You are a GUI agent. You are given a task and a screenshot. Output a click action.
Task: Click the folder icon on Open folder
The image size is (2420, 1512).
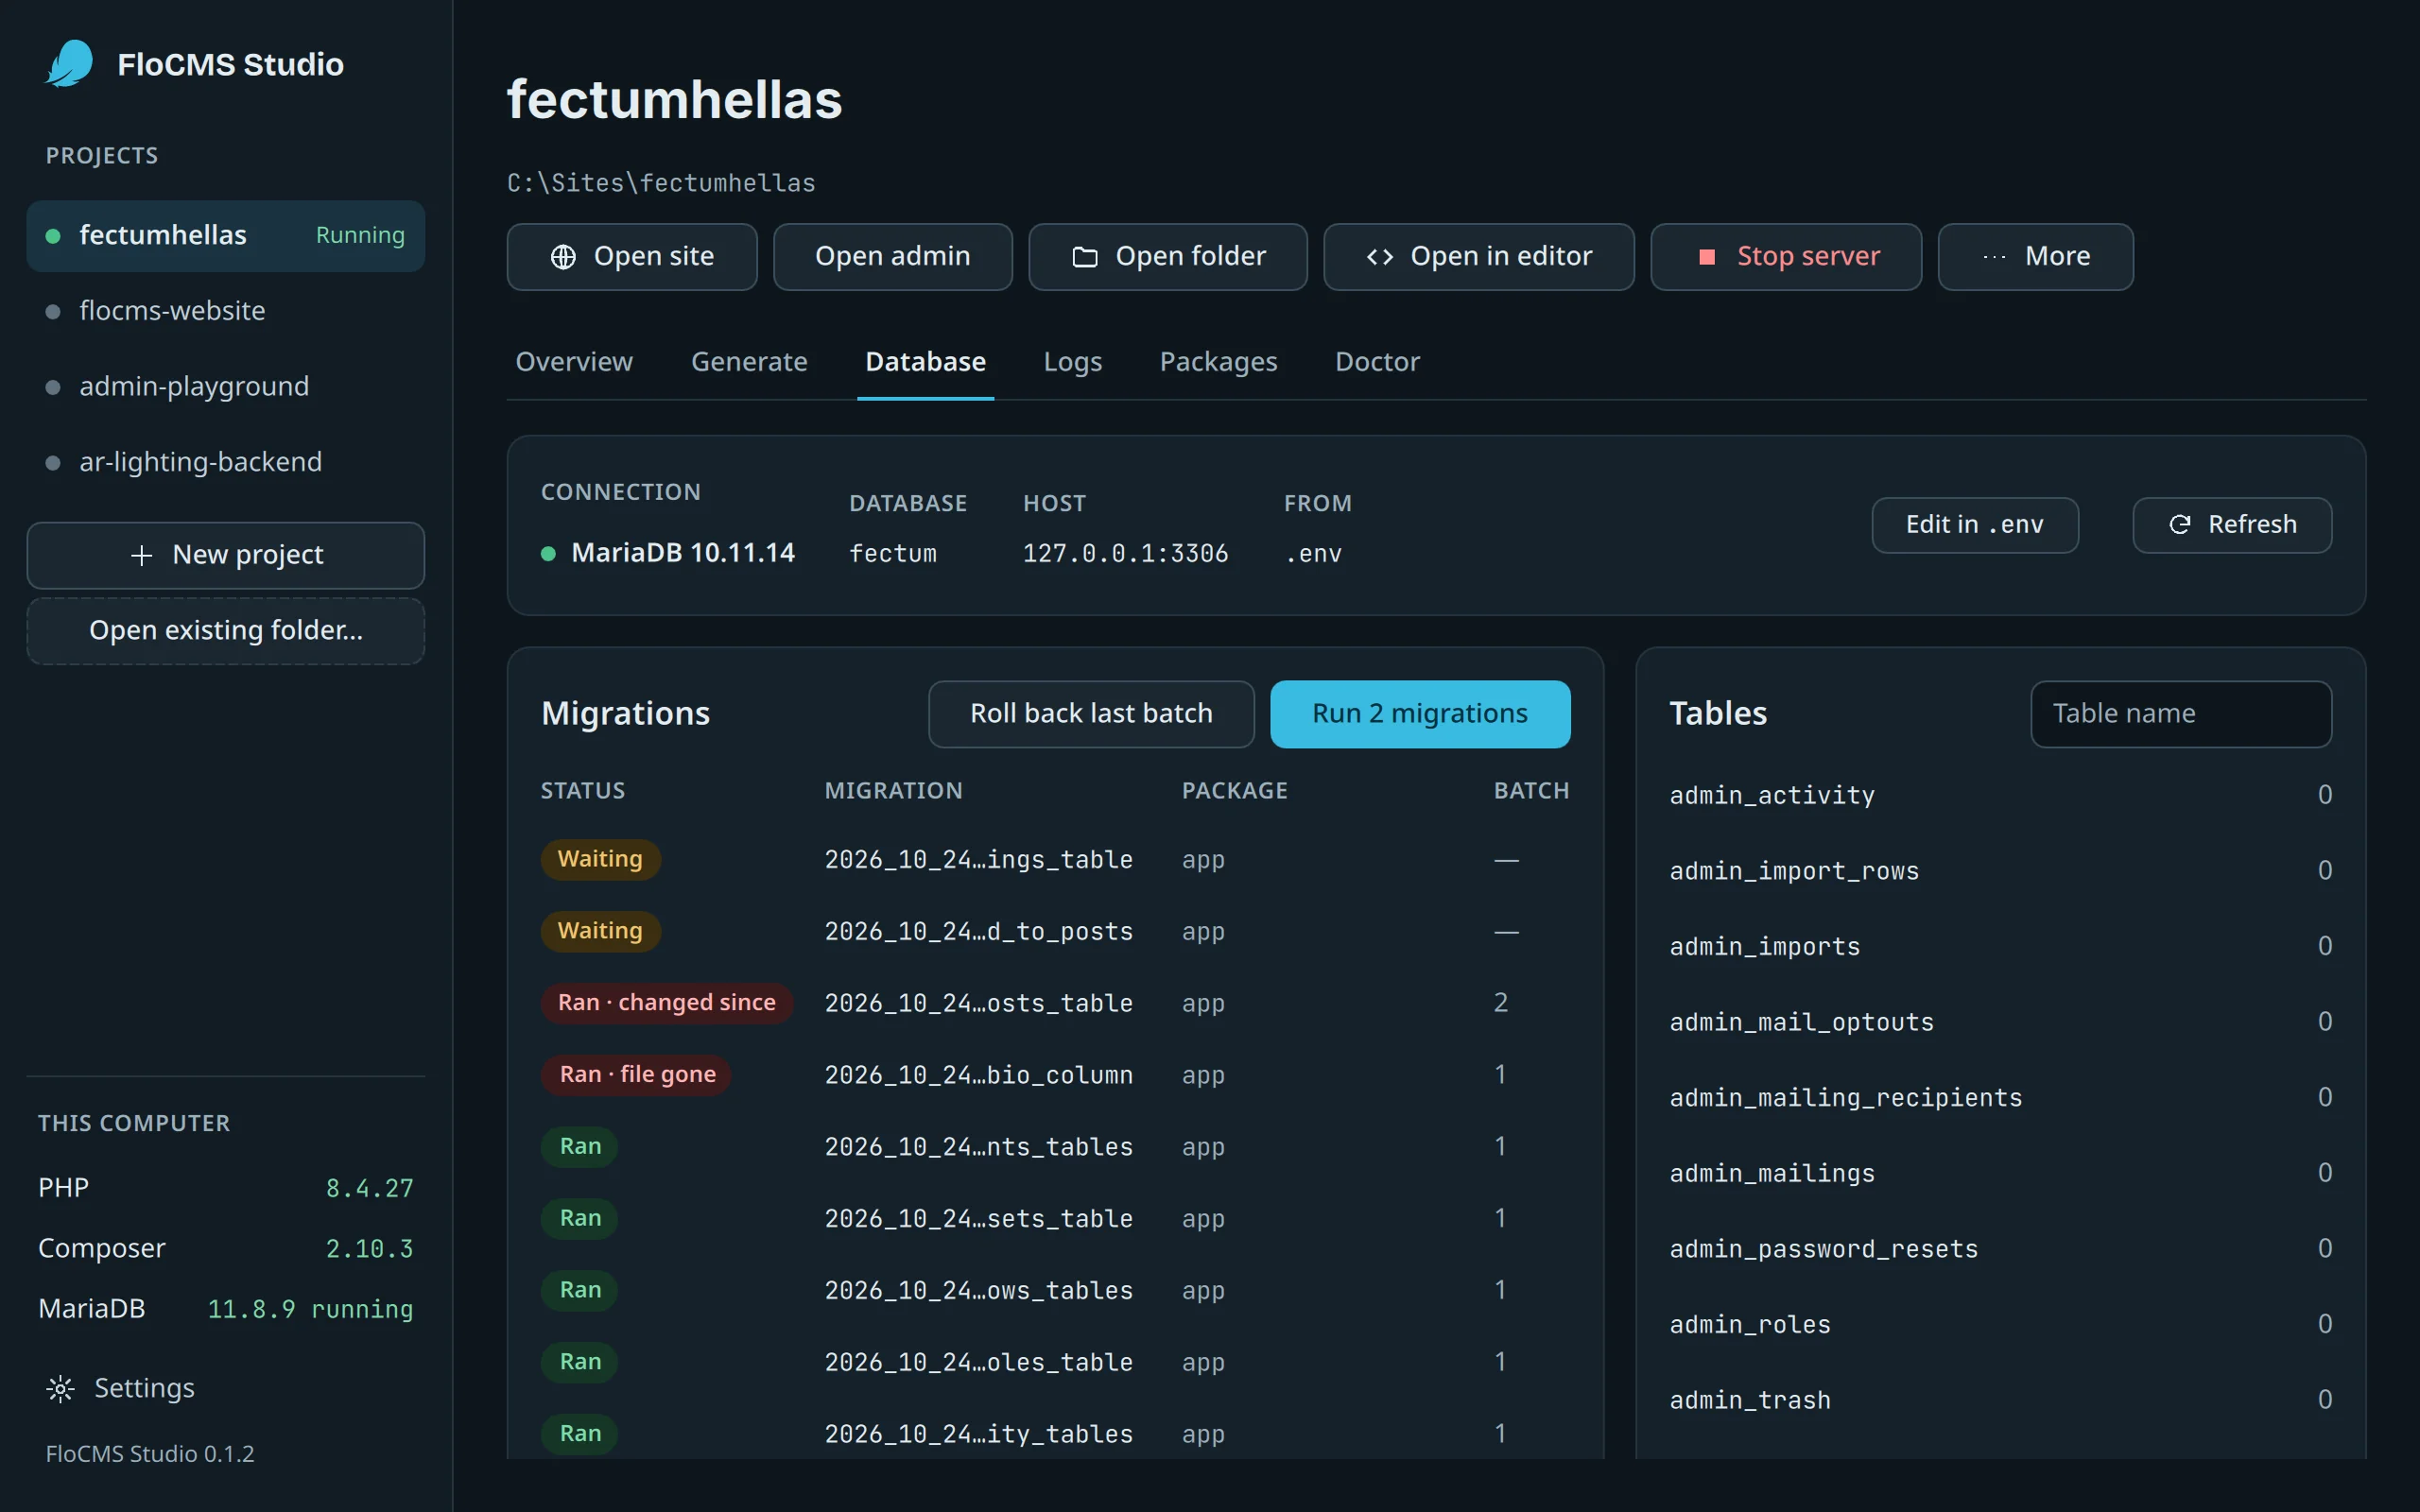(1085, 257)
